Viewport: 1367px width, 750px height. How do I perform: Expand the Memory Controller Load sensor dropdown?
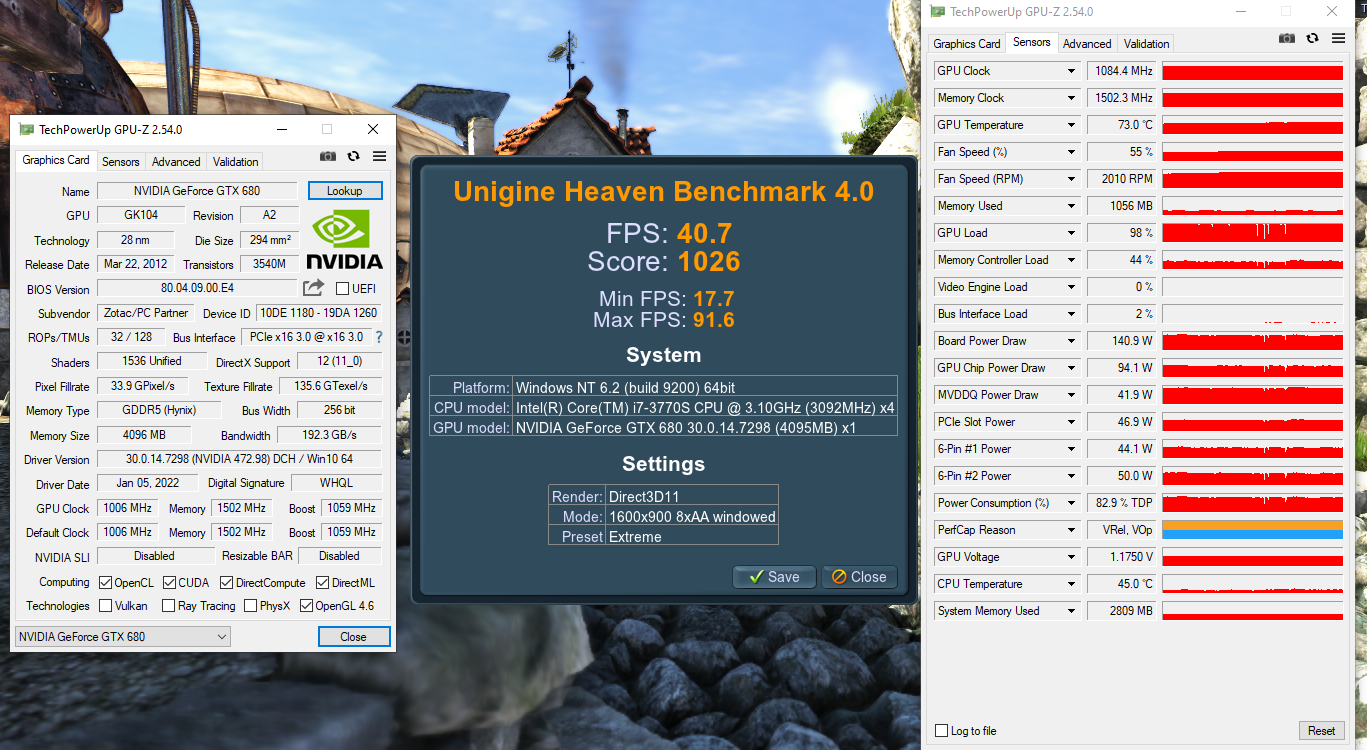(1072, 260)
